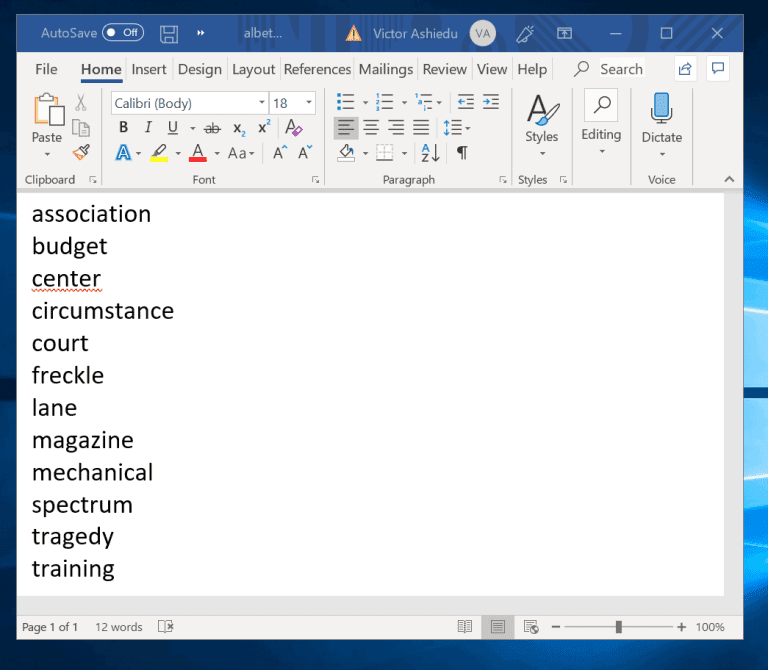Image resolution: width=768 pixels, height=670 pixels.
Task: Click Align Right icon
Action: tap(396, 128)
